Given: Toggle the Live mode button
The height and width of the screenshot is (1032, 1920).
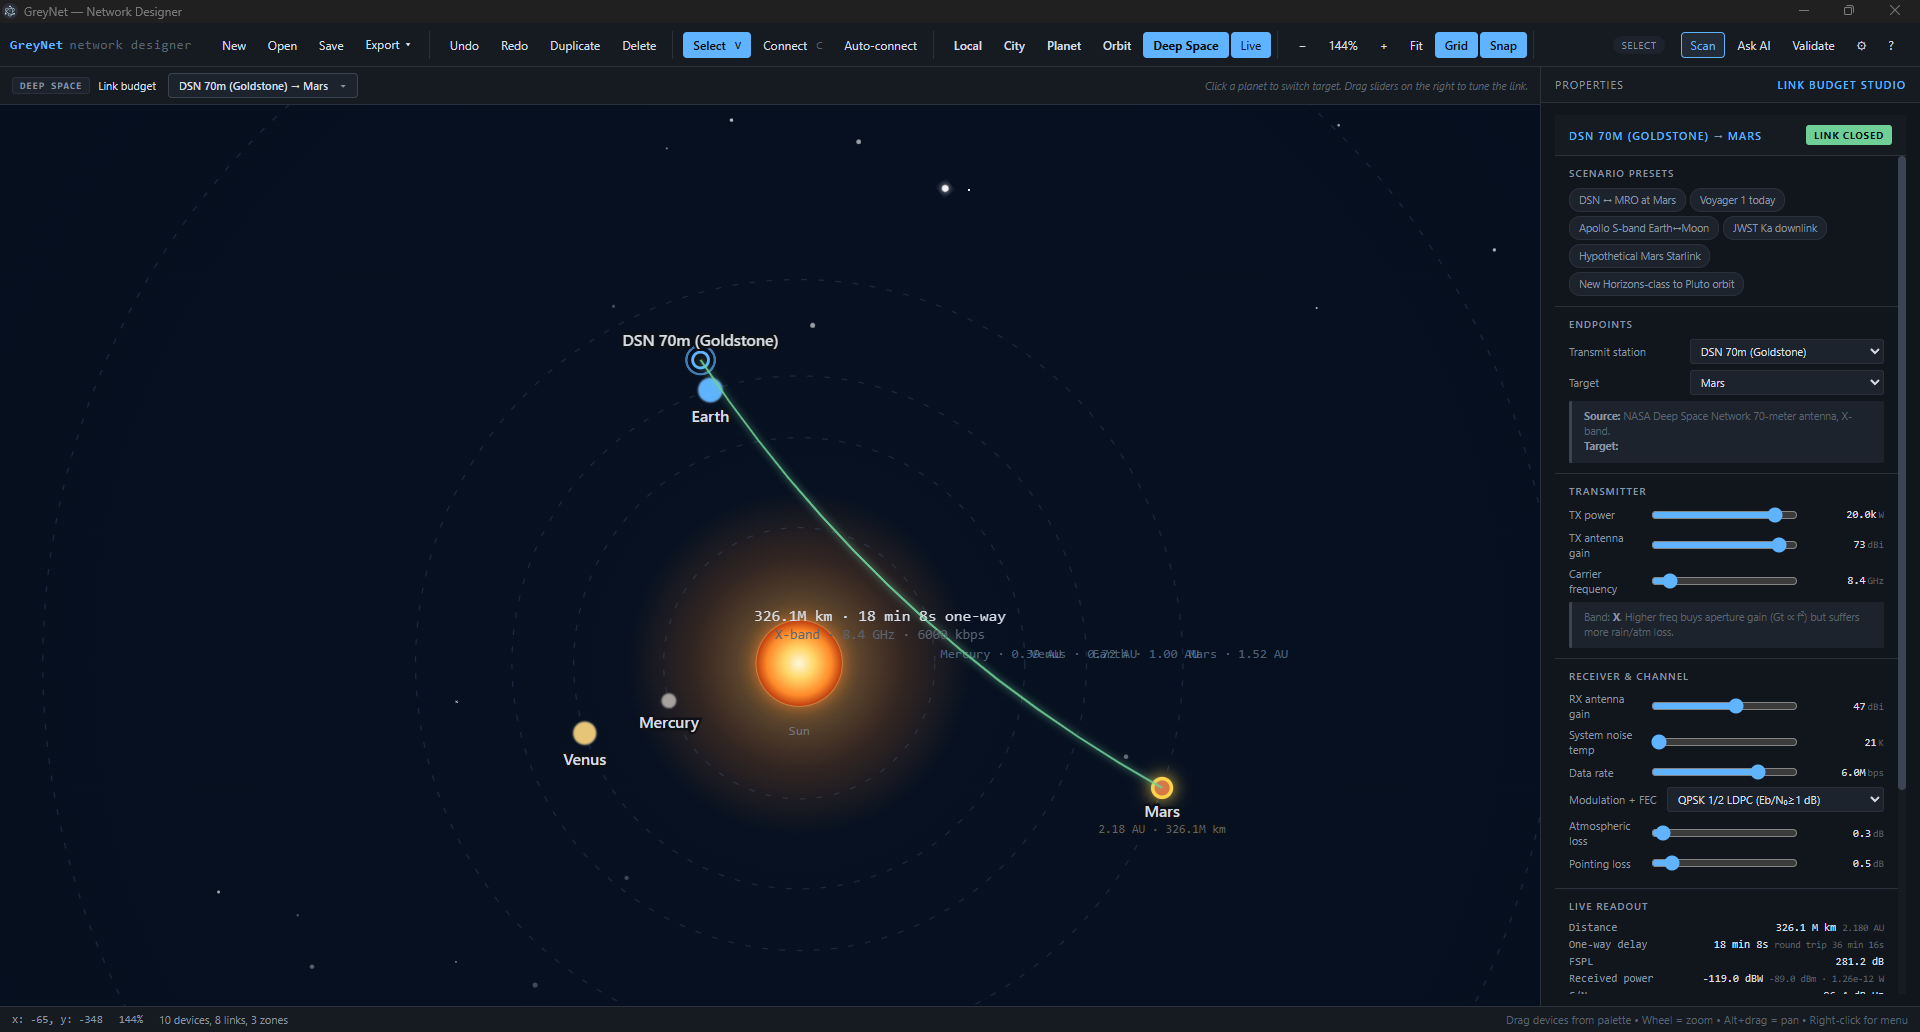Looking at the screenshot, I should (1251, 46).
